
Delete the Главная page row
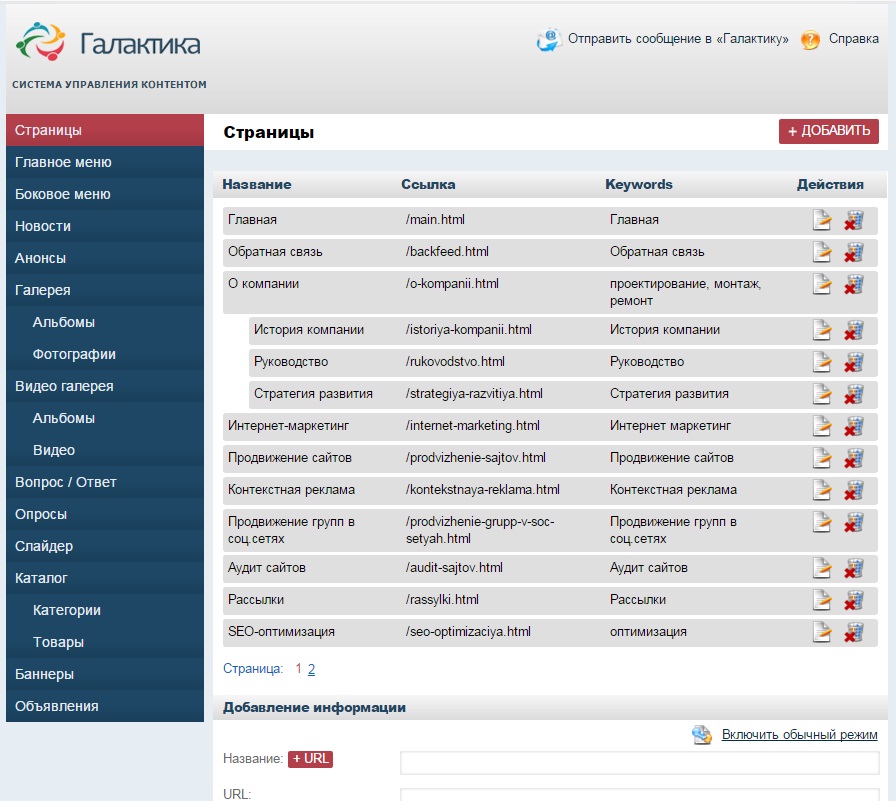(854, 220)
